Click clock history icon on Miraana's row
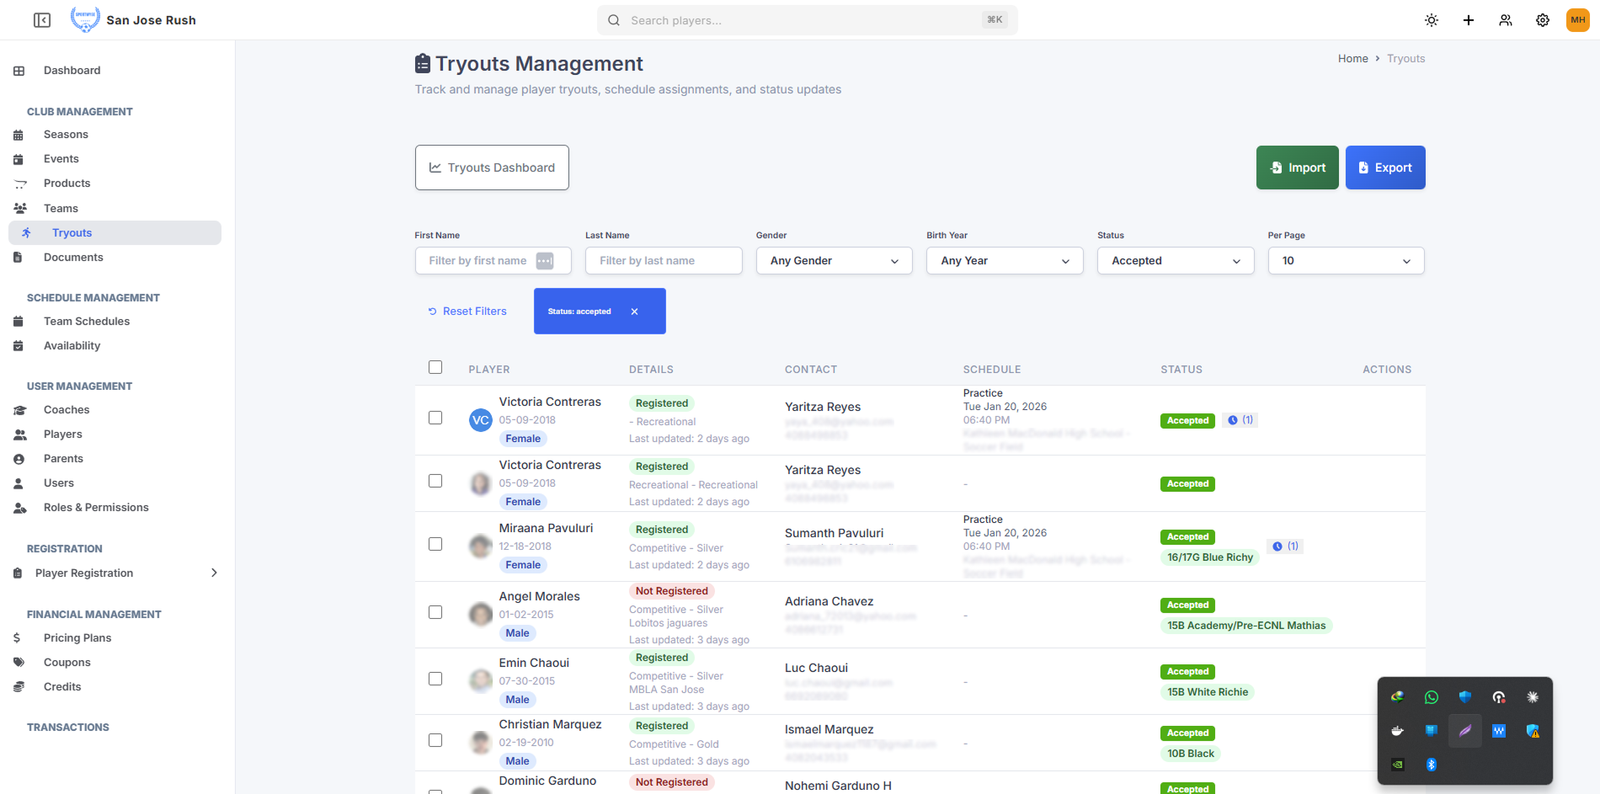 coord(1278,546)
